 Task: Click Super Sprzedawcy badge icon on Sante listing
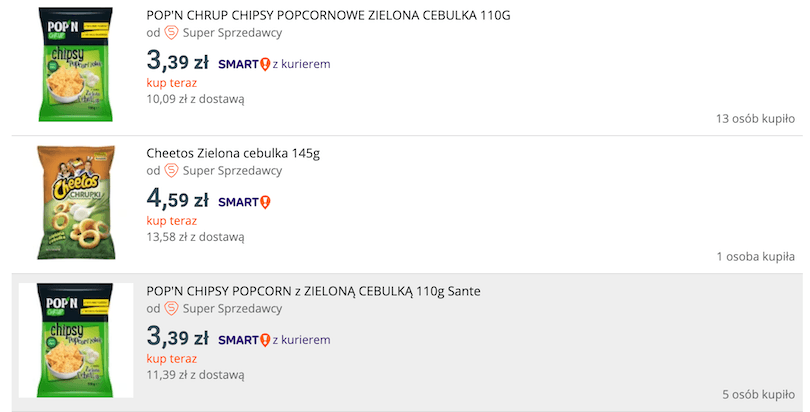(x=171, y=308)
